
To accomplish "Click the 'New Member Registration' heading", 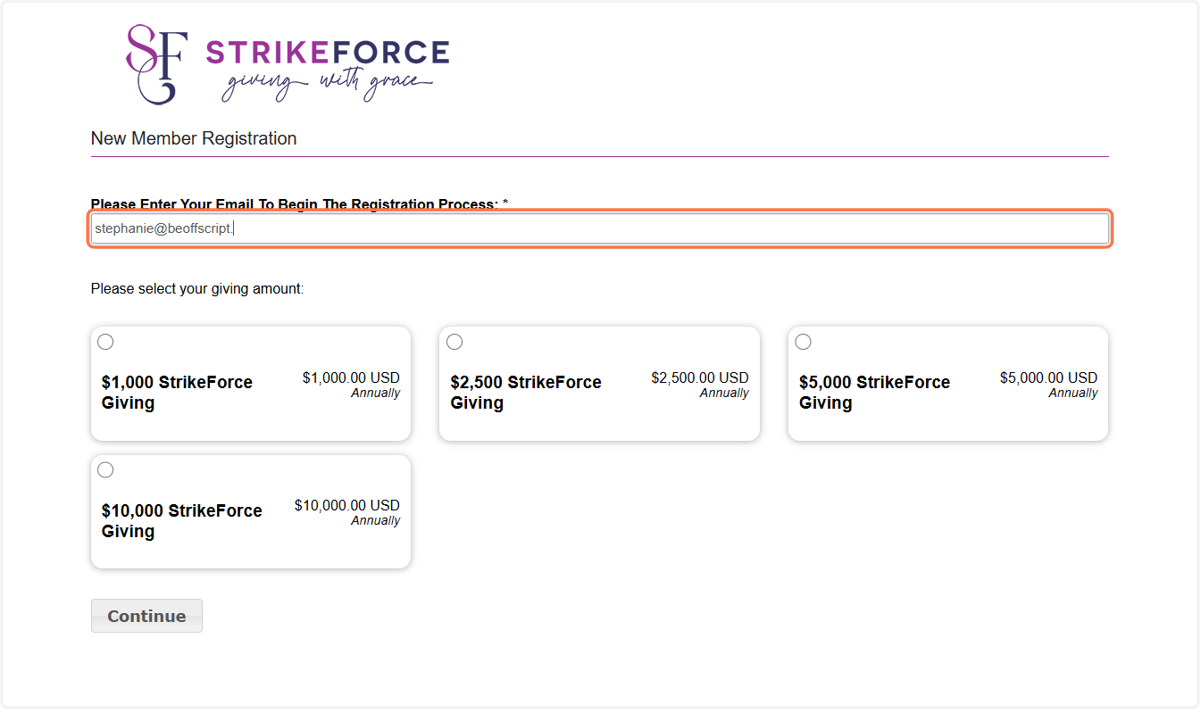I will pos(194,138).
